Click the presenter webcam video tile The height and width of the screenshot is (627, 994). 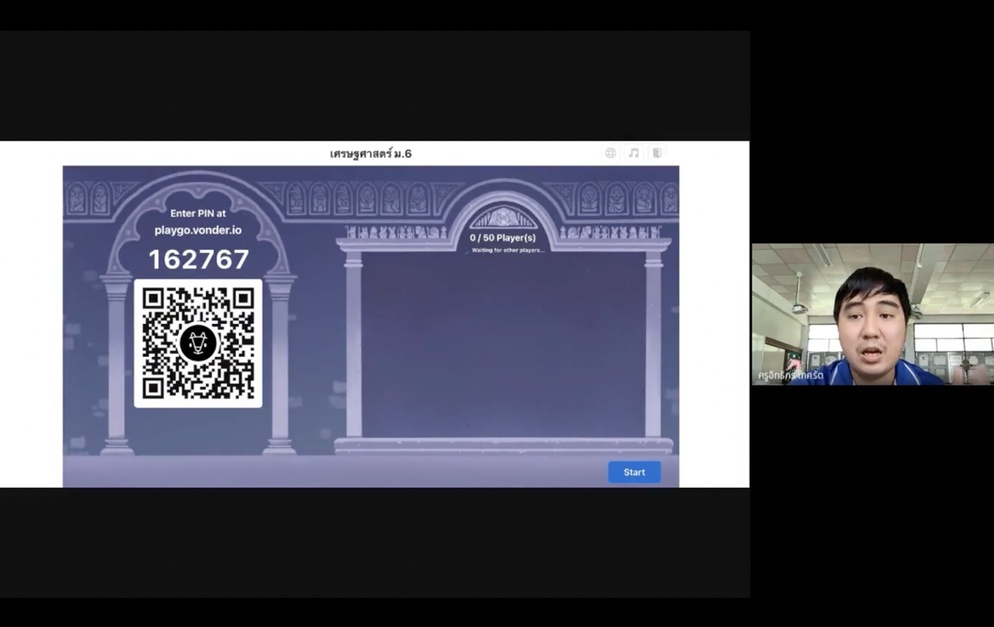point(873,314)
